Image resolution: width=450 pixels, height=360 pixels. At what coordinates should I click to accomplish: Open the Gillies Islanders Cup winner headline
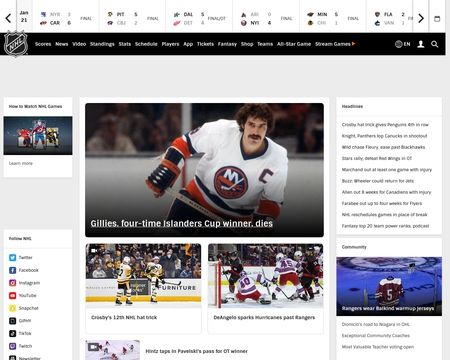coord(182,223)
